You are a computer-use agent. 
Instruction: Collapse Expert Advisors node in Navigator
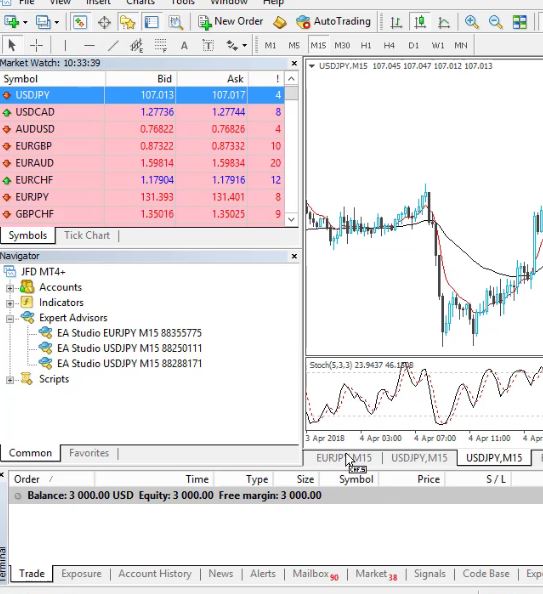(x=10, y=319)
